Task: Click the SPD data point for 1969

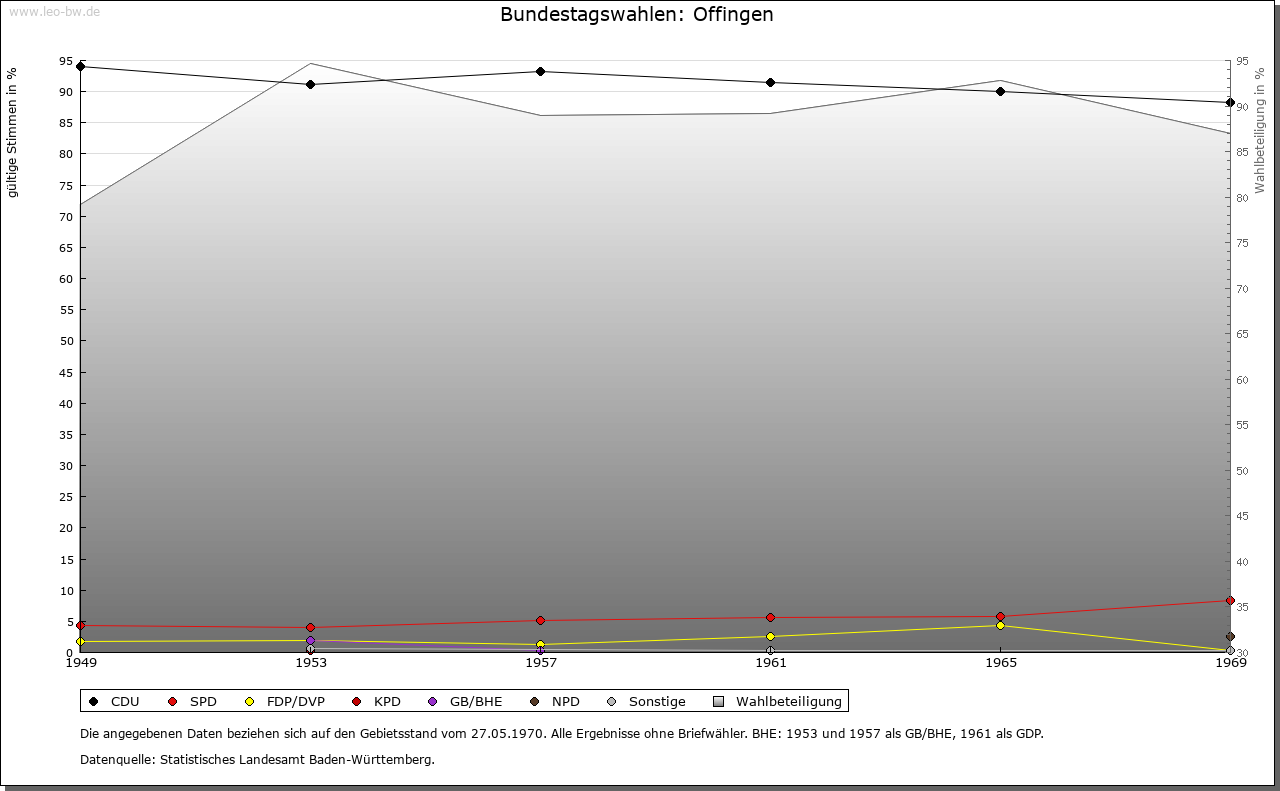Action: click(1230, 601)
